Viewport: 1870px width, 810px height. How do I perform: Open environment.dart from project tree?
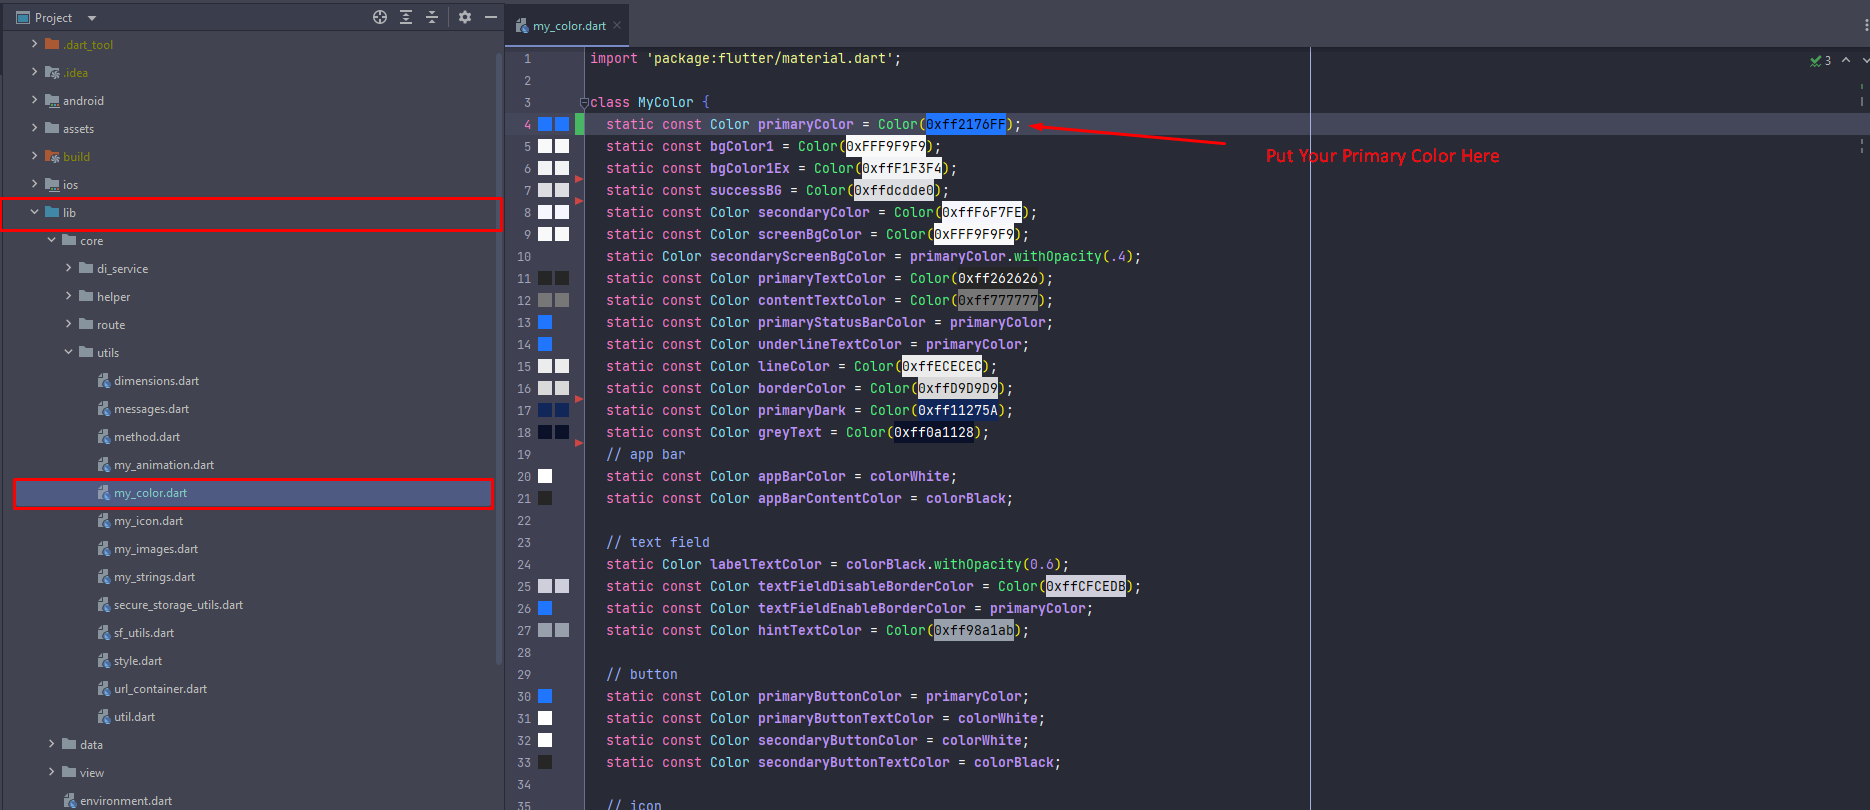click(125, 801)
